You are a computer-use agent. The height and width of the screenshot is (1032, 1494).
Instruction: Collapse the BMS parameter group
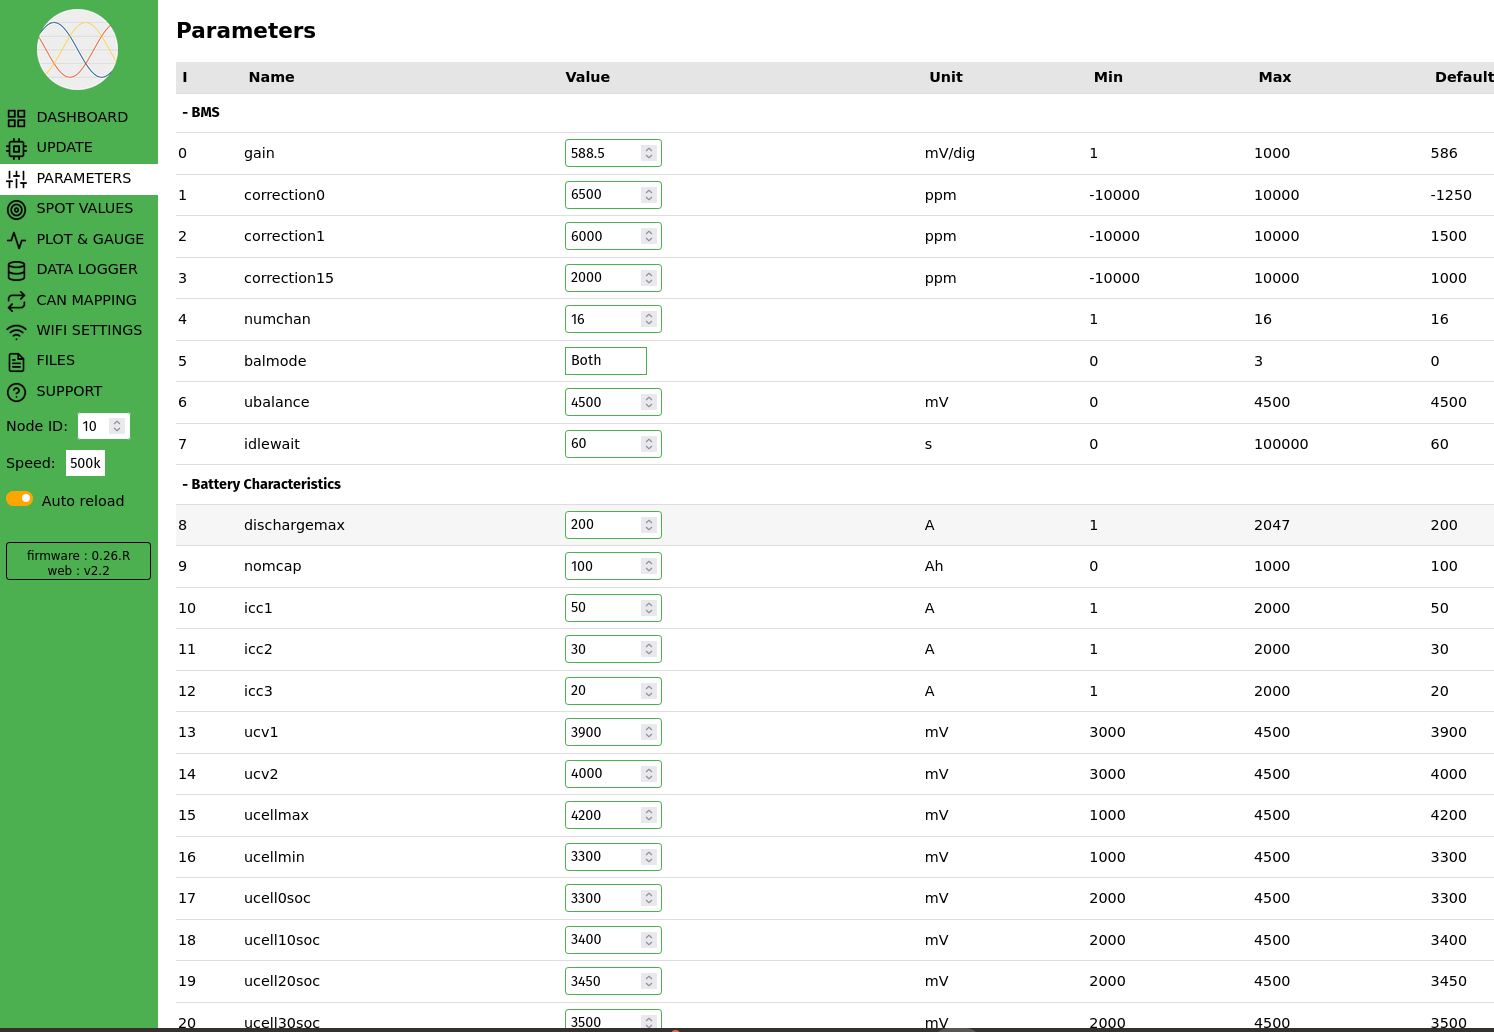[201, 113]
